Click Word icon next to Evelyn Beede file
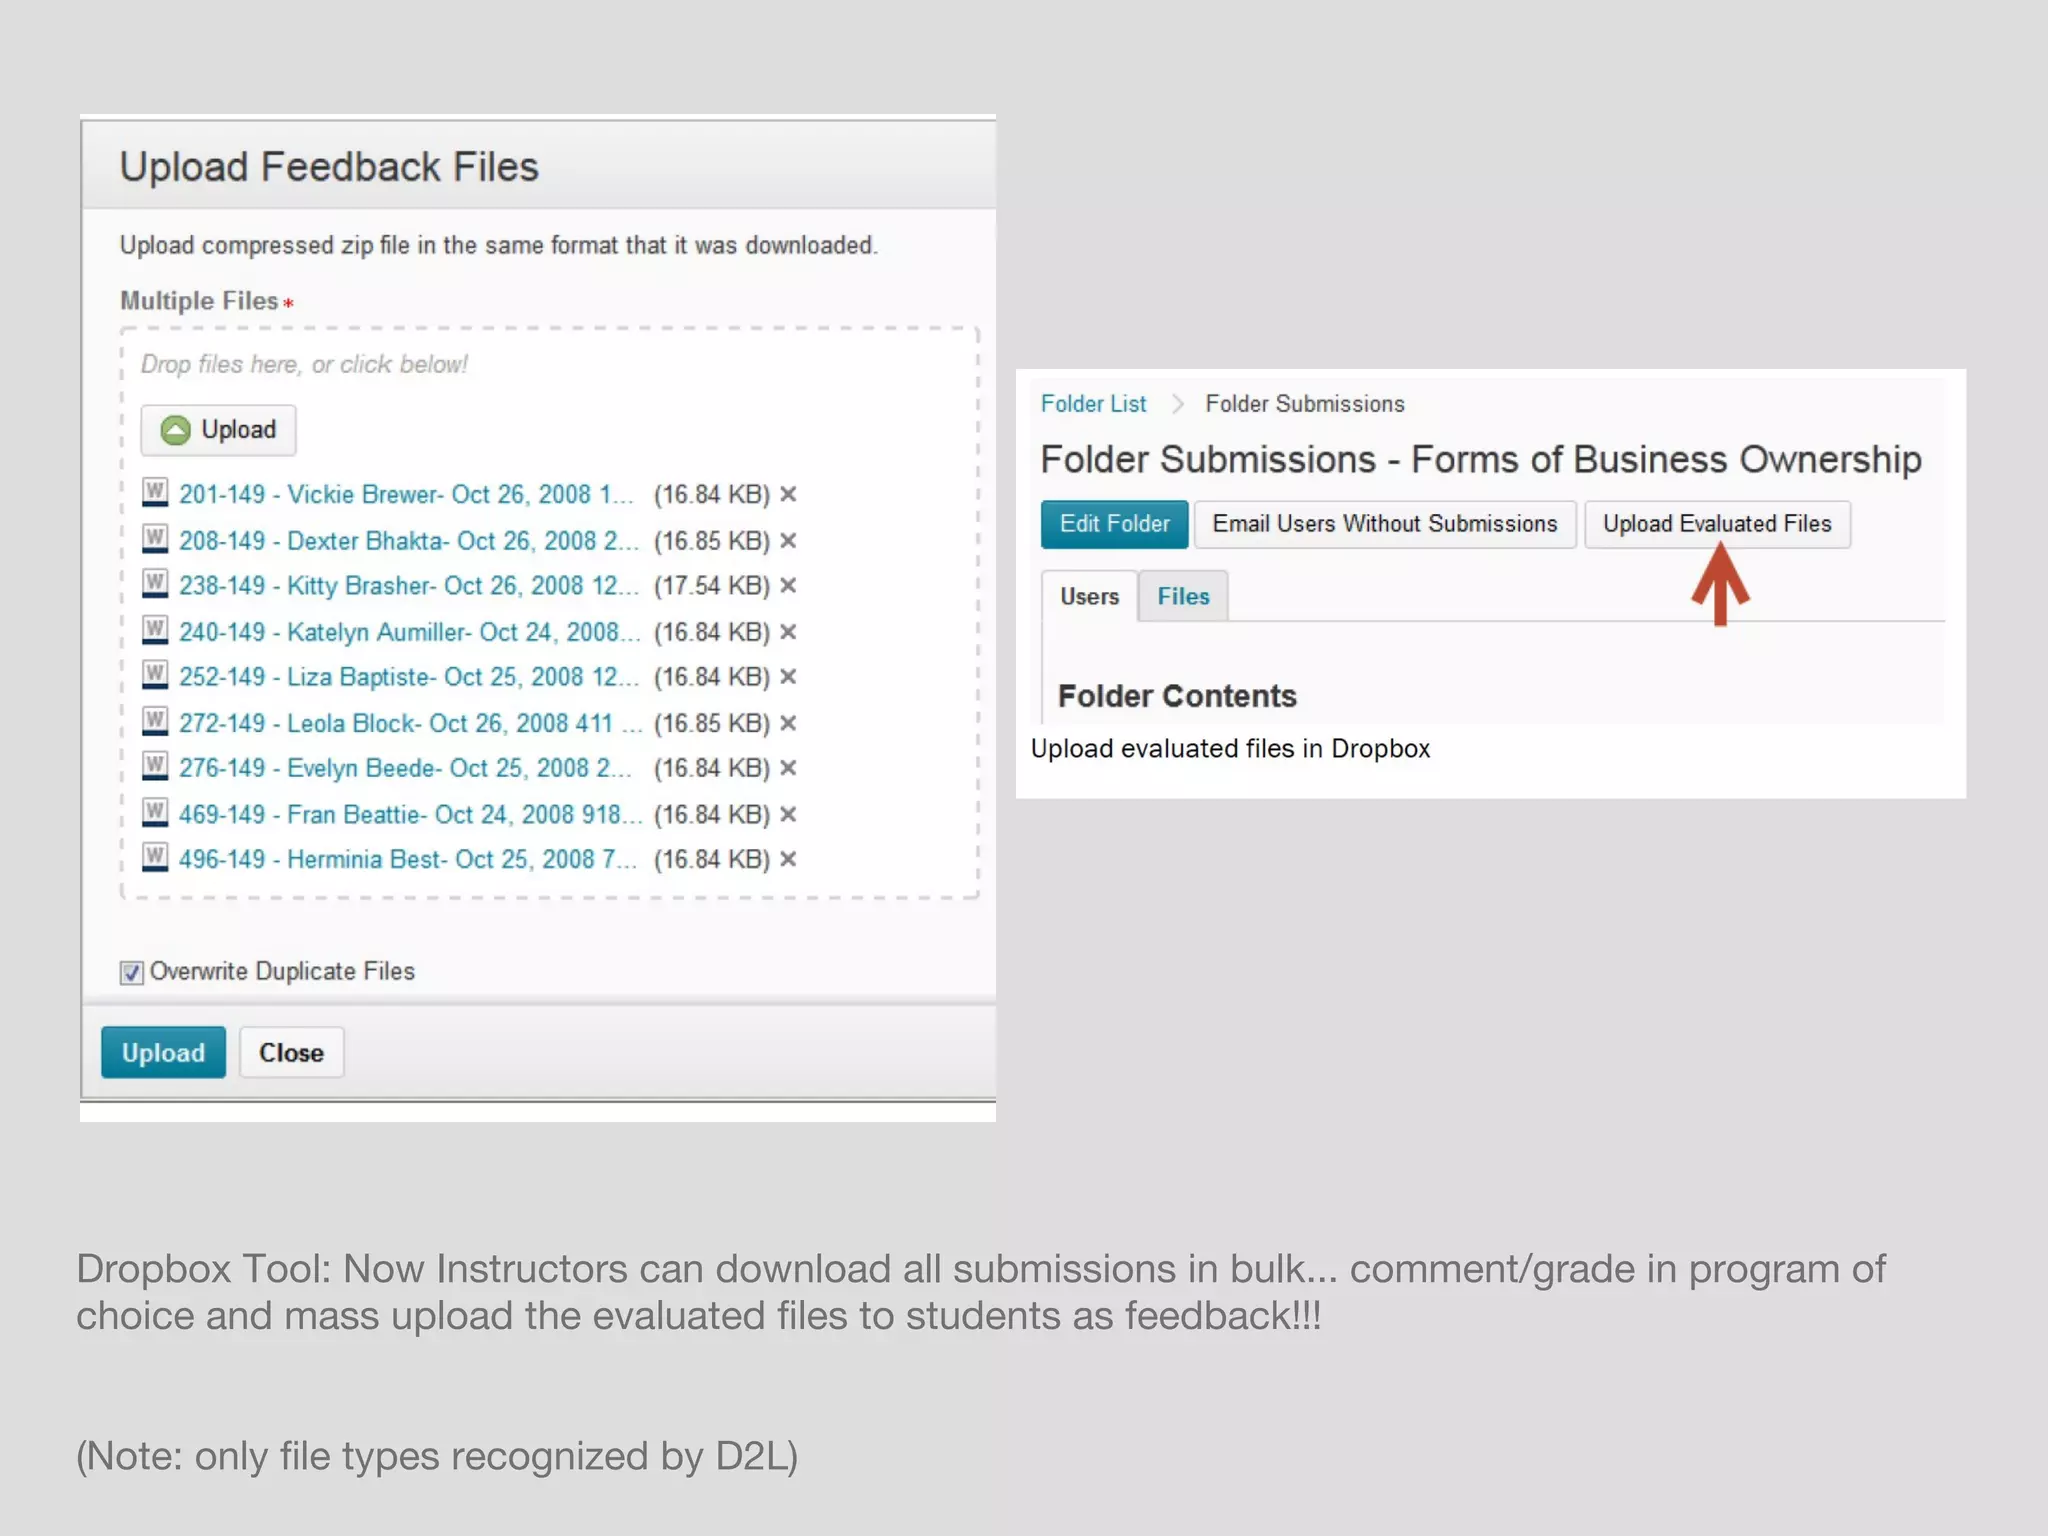This screenshot has width=2048, height=1536. click(x=155, y=767)
